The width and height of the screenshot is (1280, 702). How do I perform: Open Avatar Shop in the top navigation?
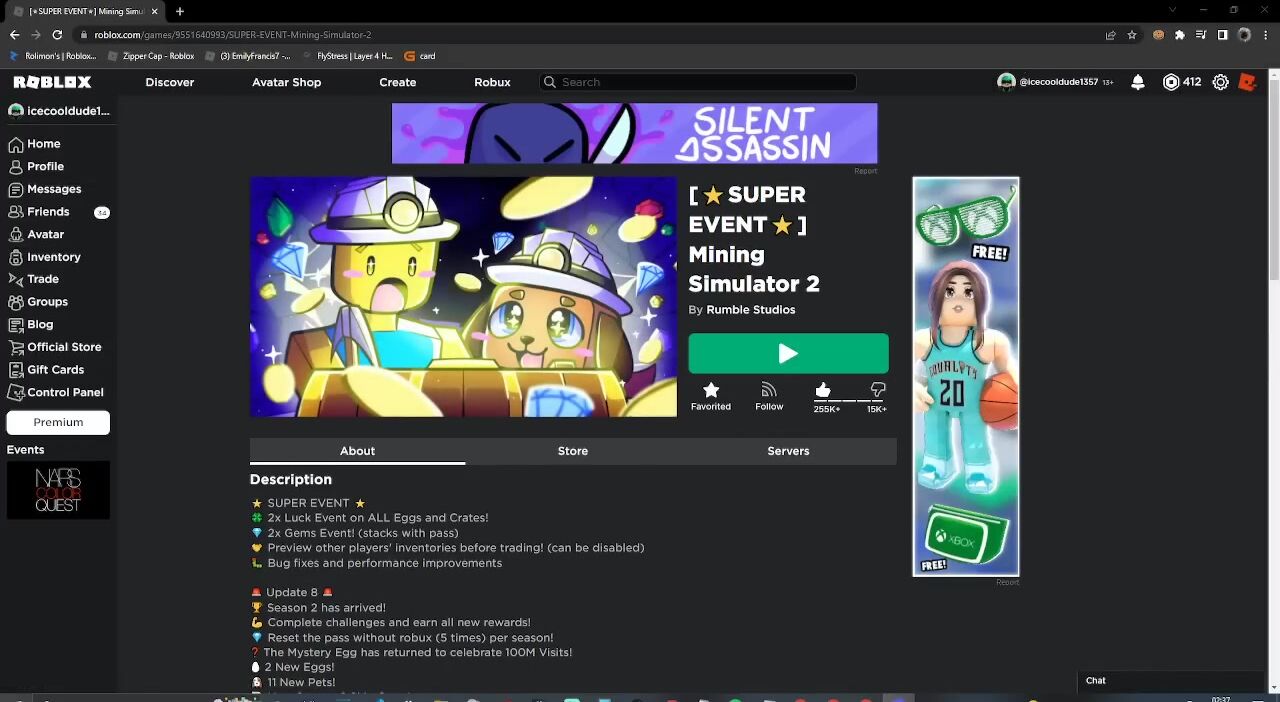(x=287, y=82)
